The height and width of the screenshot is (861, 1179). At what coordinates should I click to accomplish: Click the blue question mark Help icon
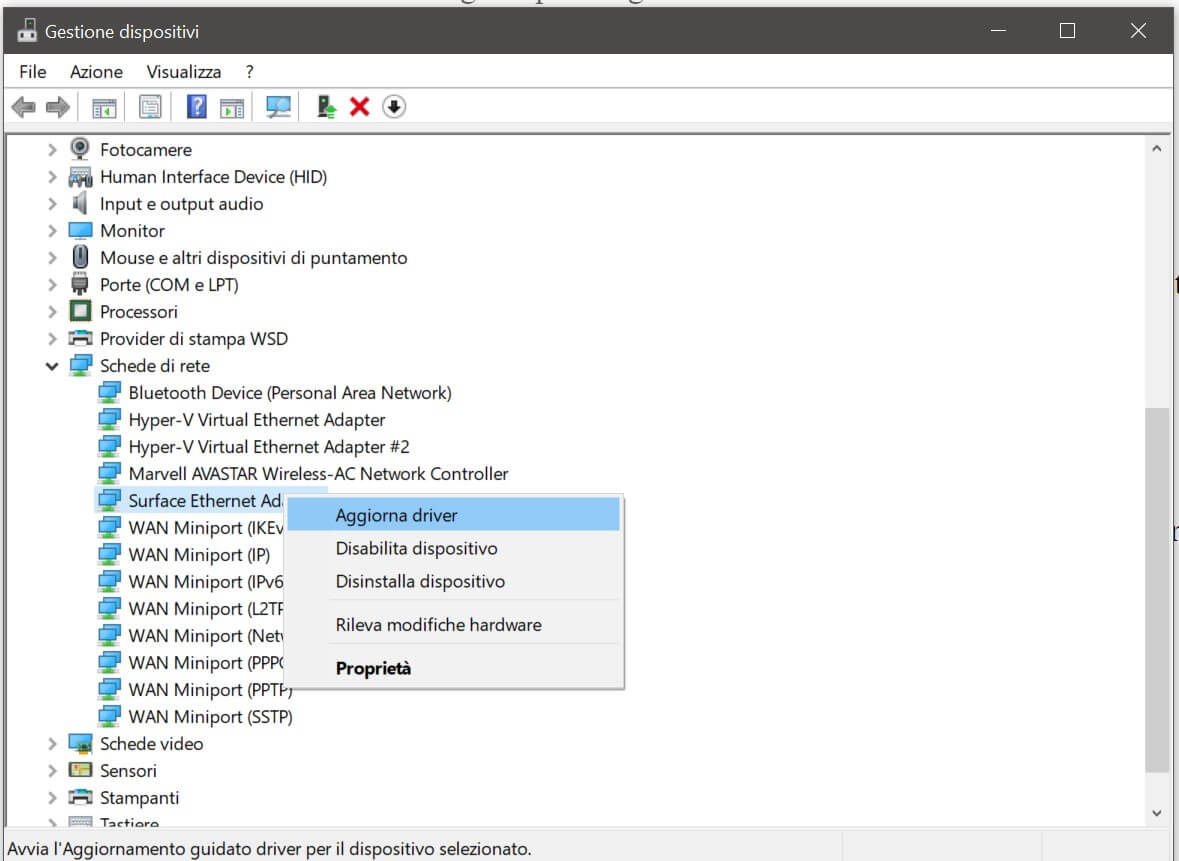(x=197, y=107)
